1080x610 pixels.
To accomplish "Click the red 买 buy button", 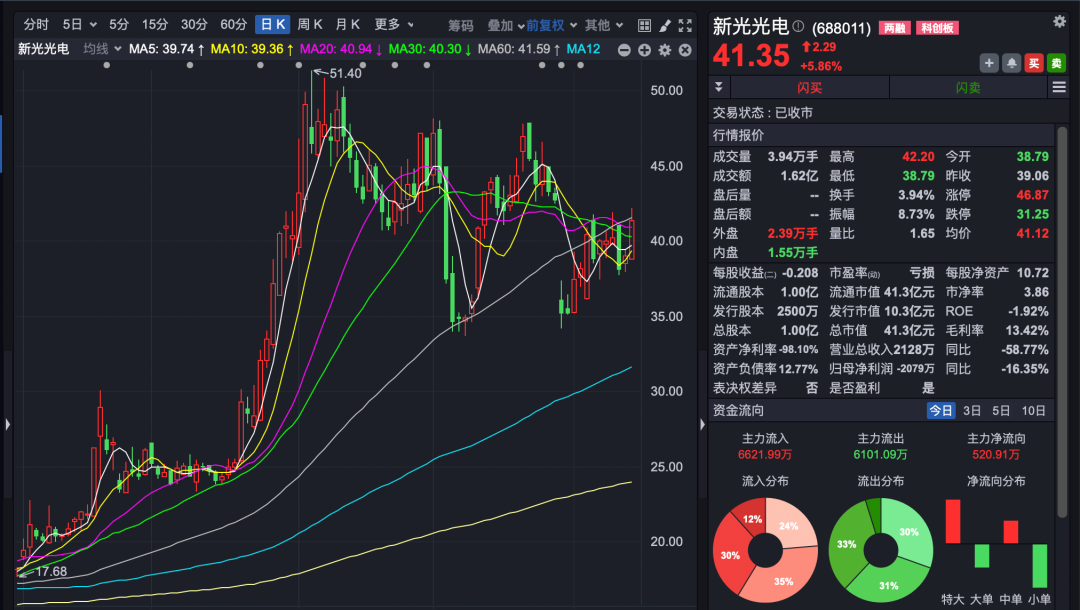I will [1034, 63].
